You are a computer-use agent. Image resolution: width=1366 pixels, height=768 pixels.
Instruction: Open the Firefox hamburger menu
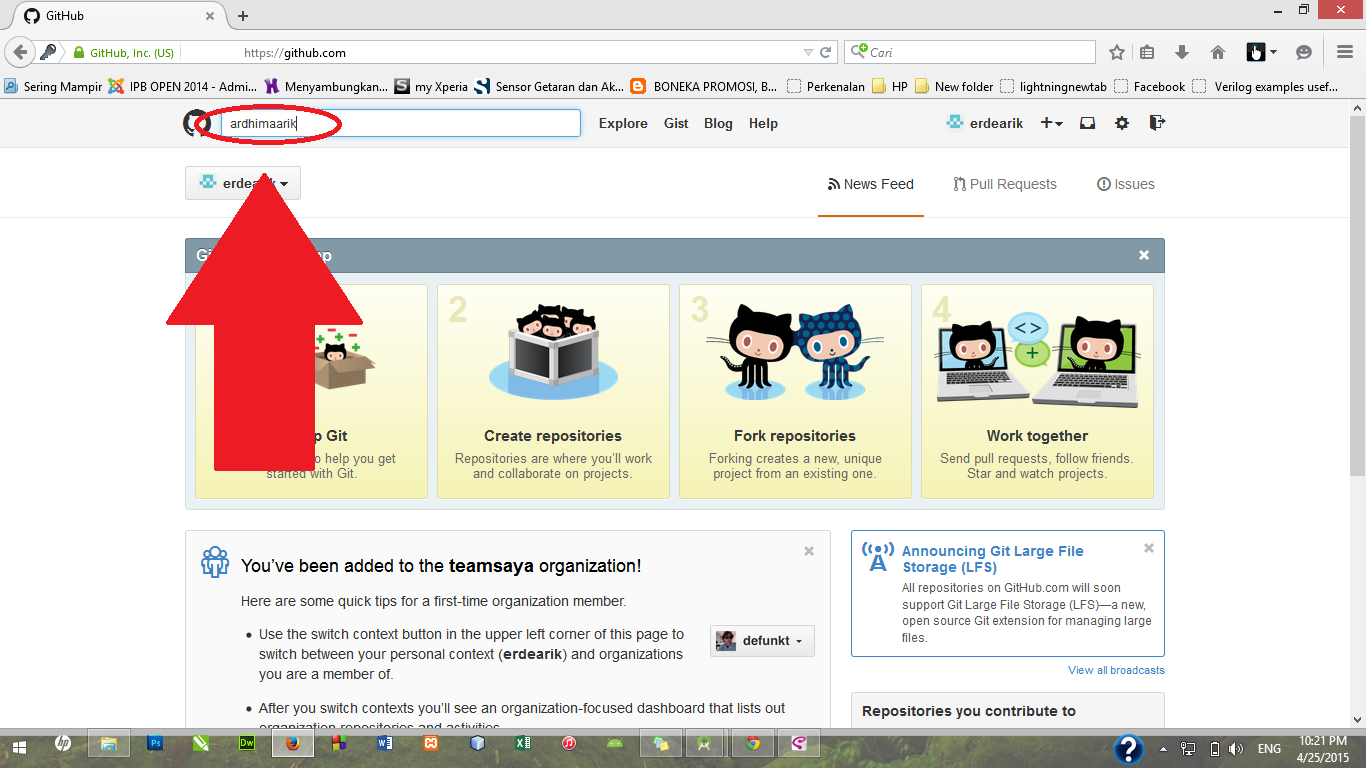[1345, 52]
